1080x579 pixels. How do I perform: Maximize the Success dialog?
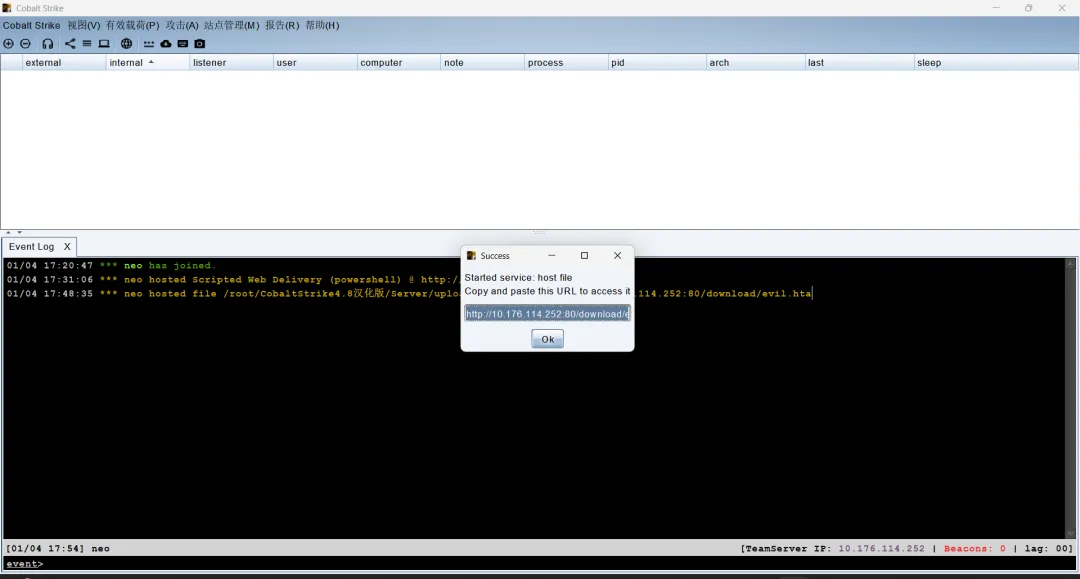pos(584,255)
